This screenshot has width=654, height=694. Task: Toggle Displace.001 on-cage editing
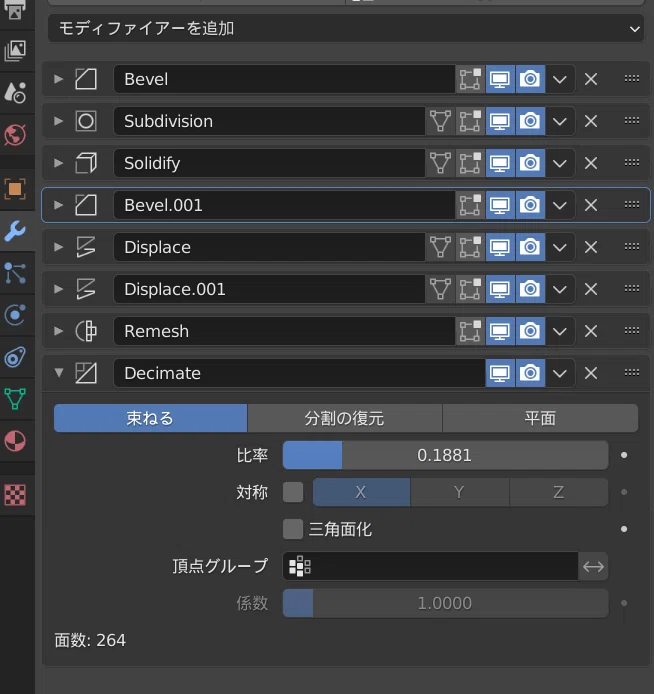(440, 289)
